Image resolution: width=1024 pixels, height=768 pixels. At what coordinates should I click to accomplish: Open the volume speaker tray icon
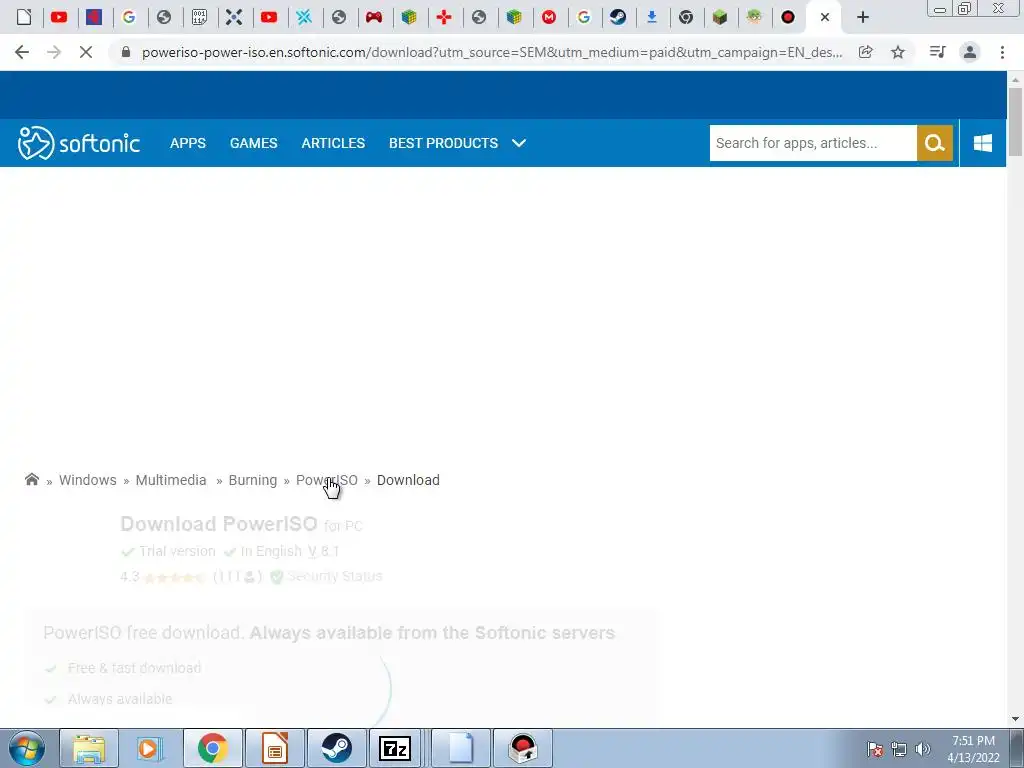(x=923, y=749)
